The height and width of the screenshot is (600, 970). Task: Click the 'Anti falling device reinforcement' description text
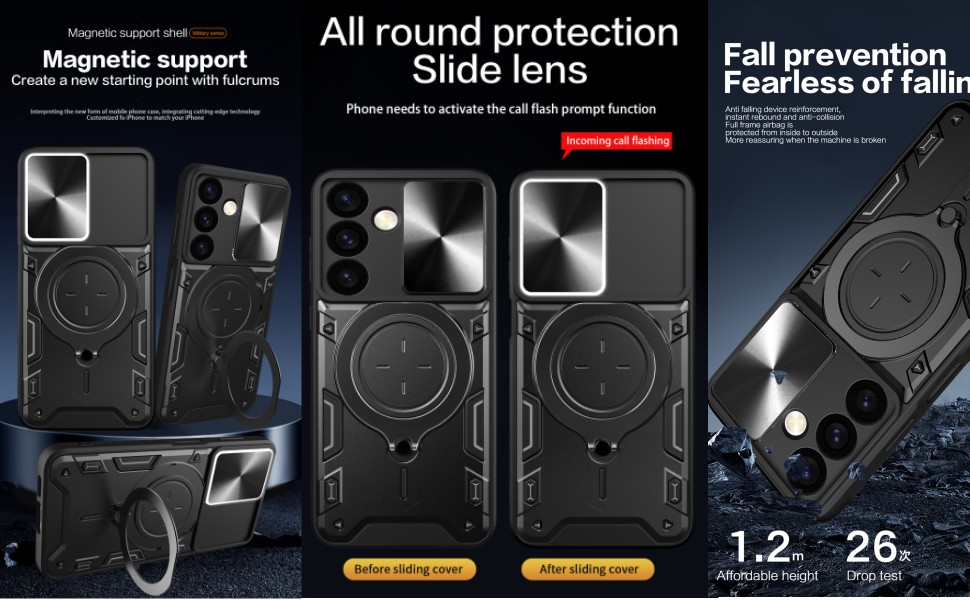805,125
